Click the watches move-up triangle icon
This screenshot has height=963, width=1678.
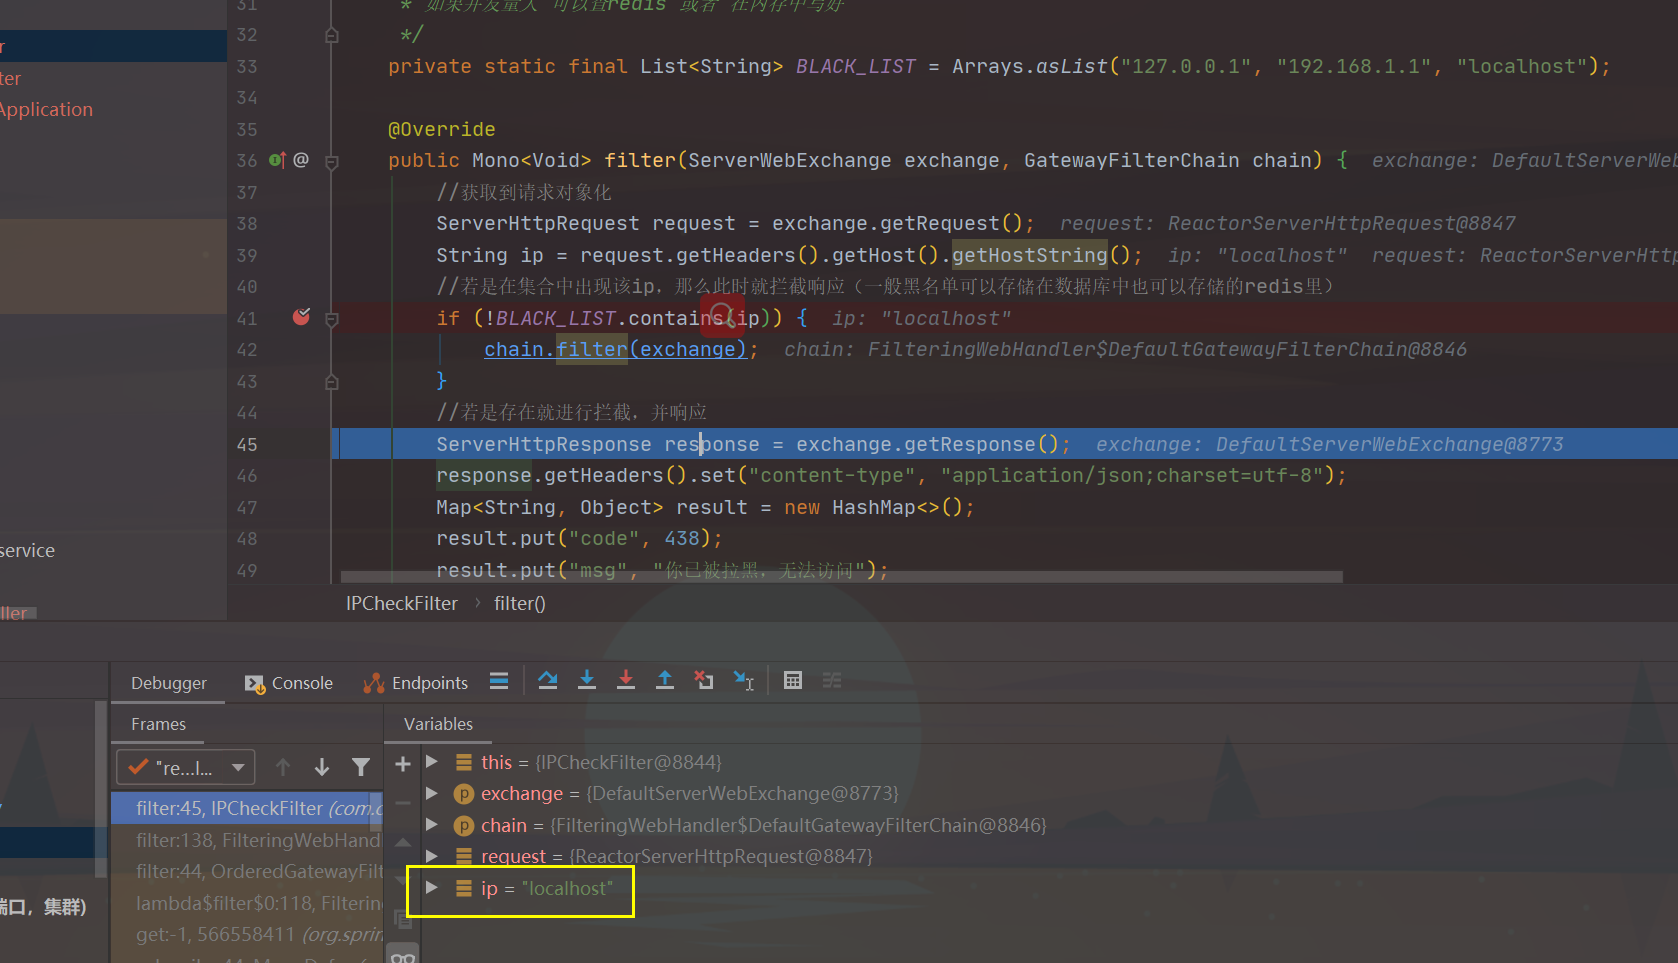403,842
